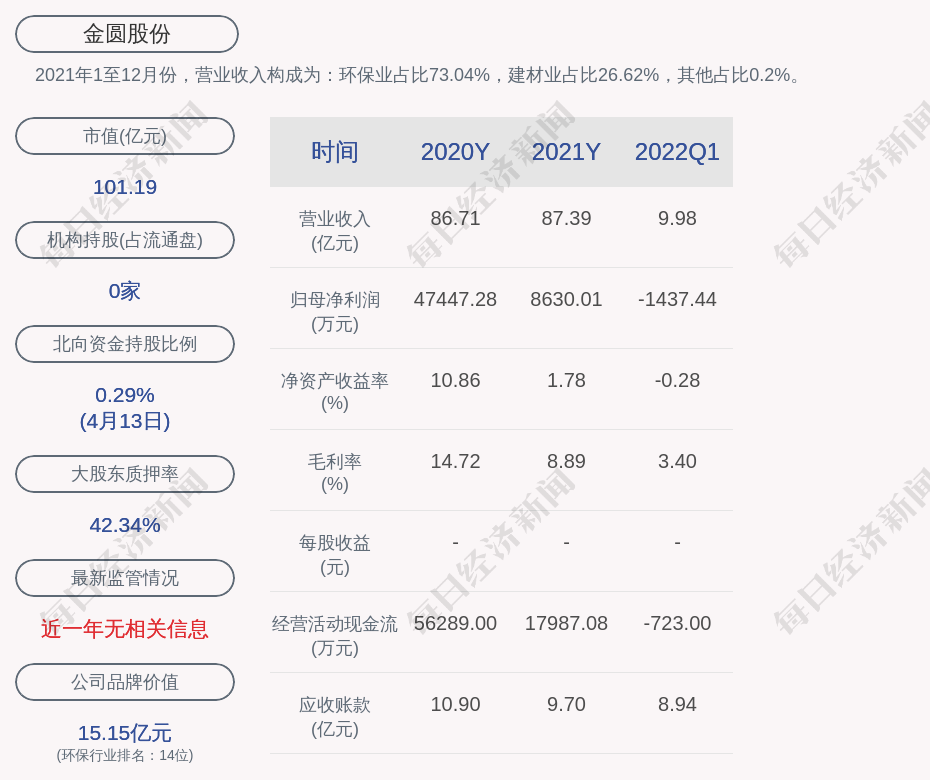The width and height of the screenshot is (930, 780).
Task: Click the 毛利率(%) row label
Action: [x=334, y=473]
